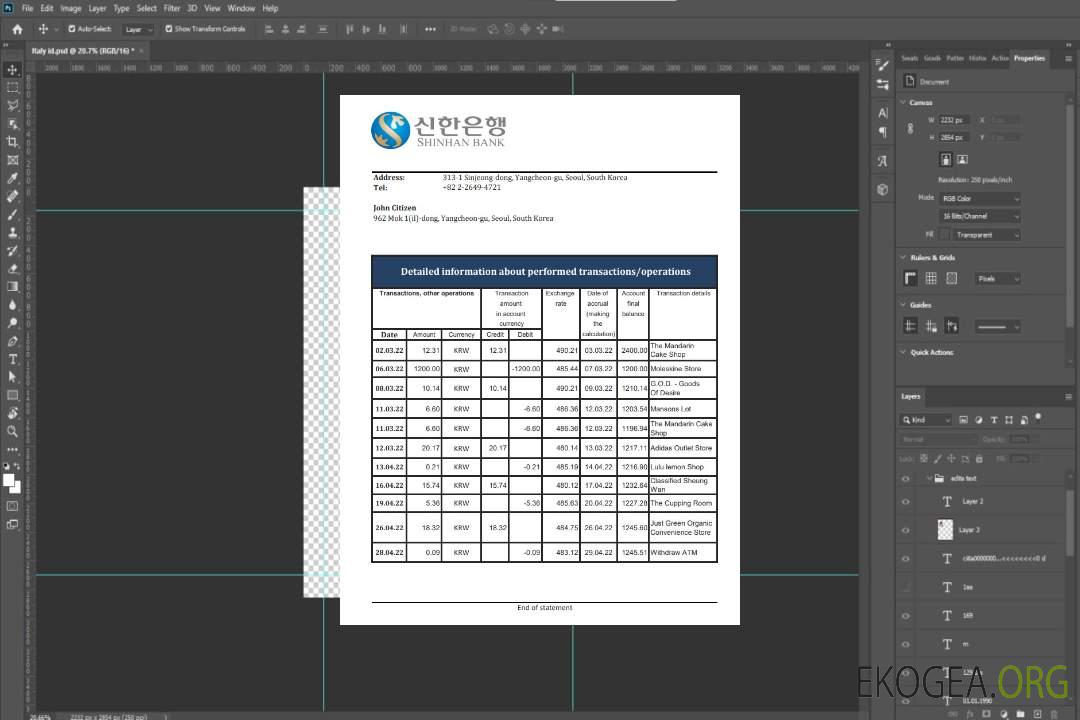
Task: Select the Eraser tool
Action: tap(12, 269)
